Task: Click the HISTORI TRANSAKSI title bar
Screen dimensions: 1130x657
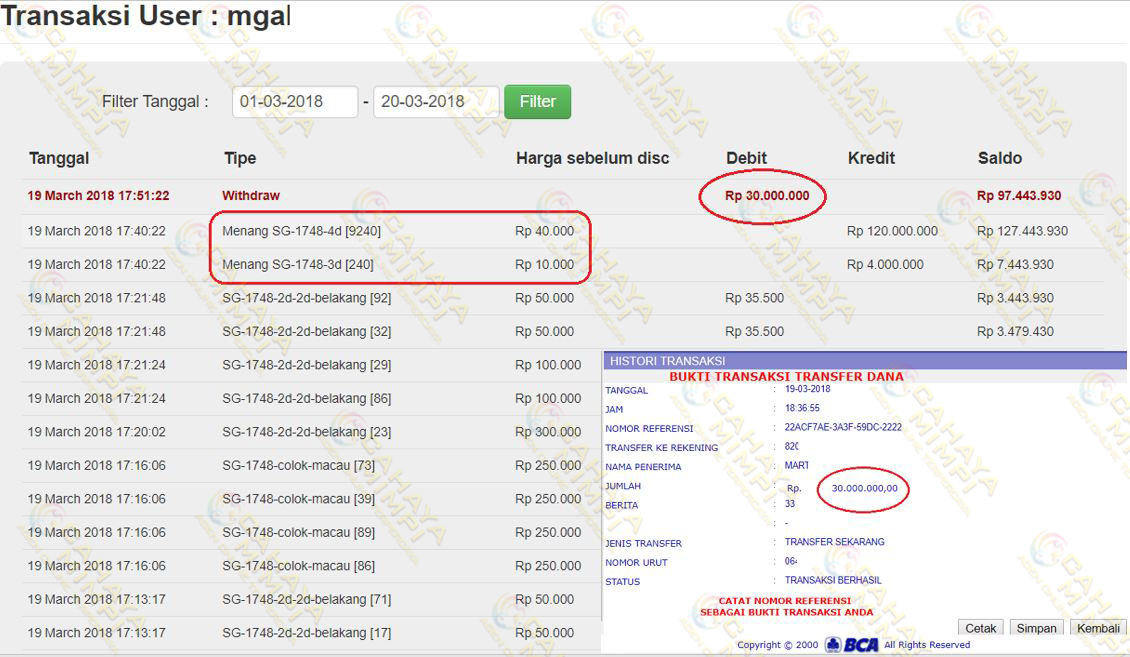Action: 667,361
